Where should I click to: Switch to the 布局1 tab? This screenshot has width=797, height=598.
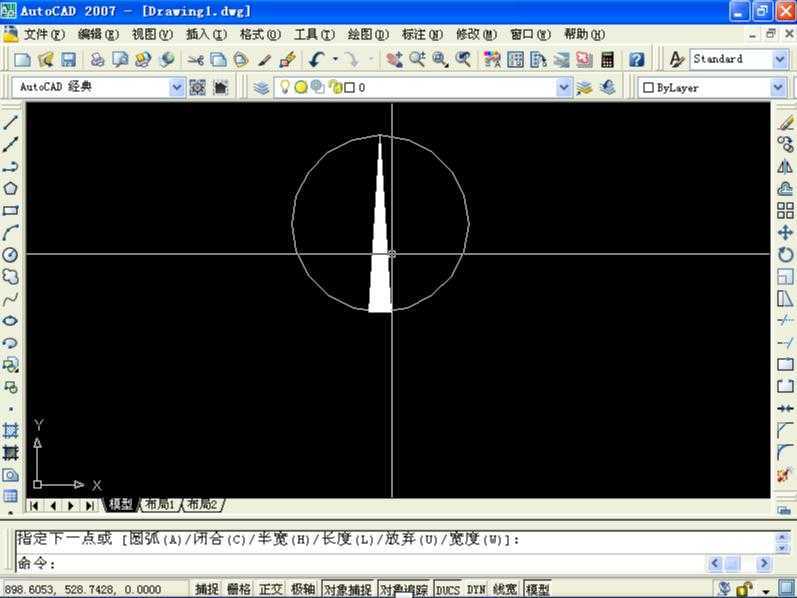160,504
